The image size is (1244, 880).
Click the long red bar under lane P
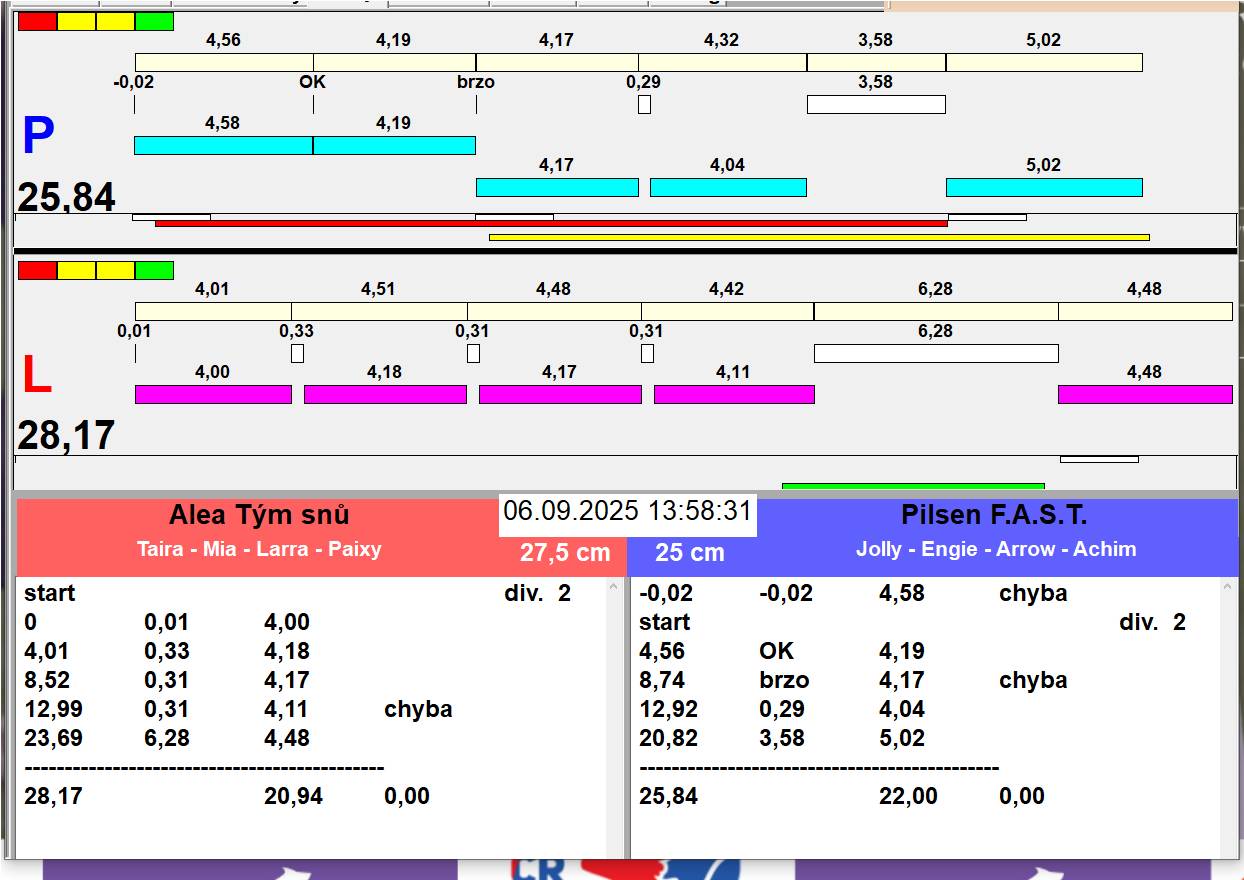tap(551, 223)
